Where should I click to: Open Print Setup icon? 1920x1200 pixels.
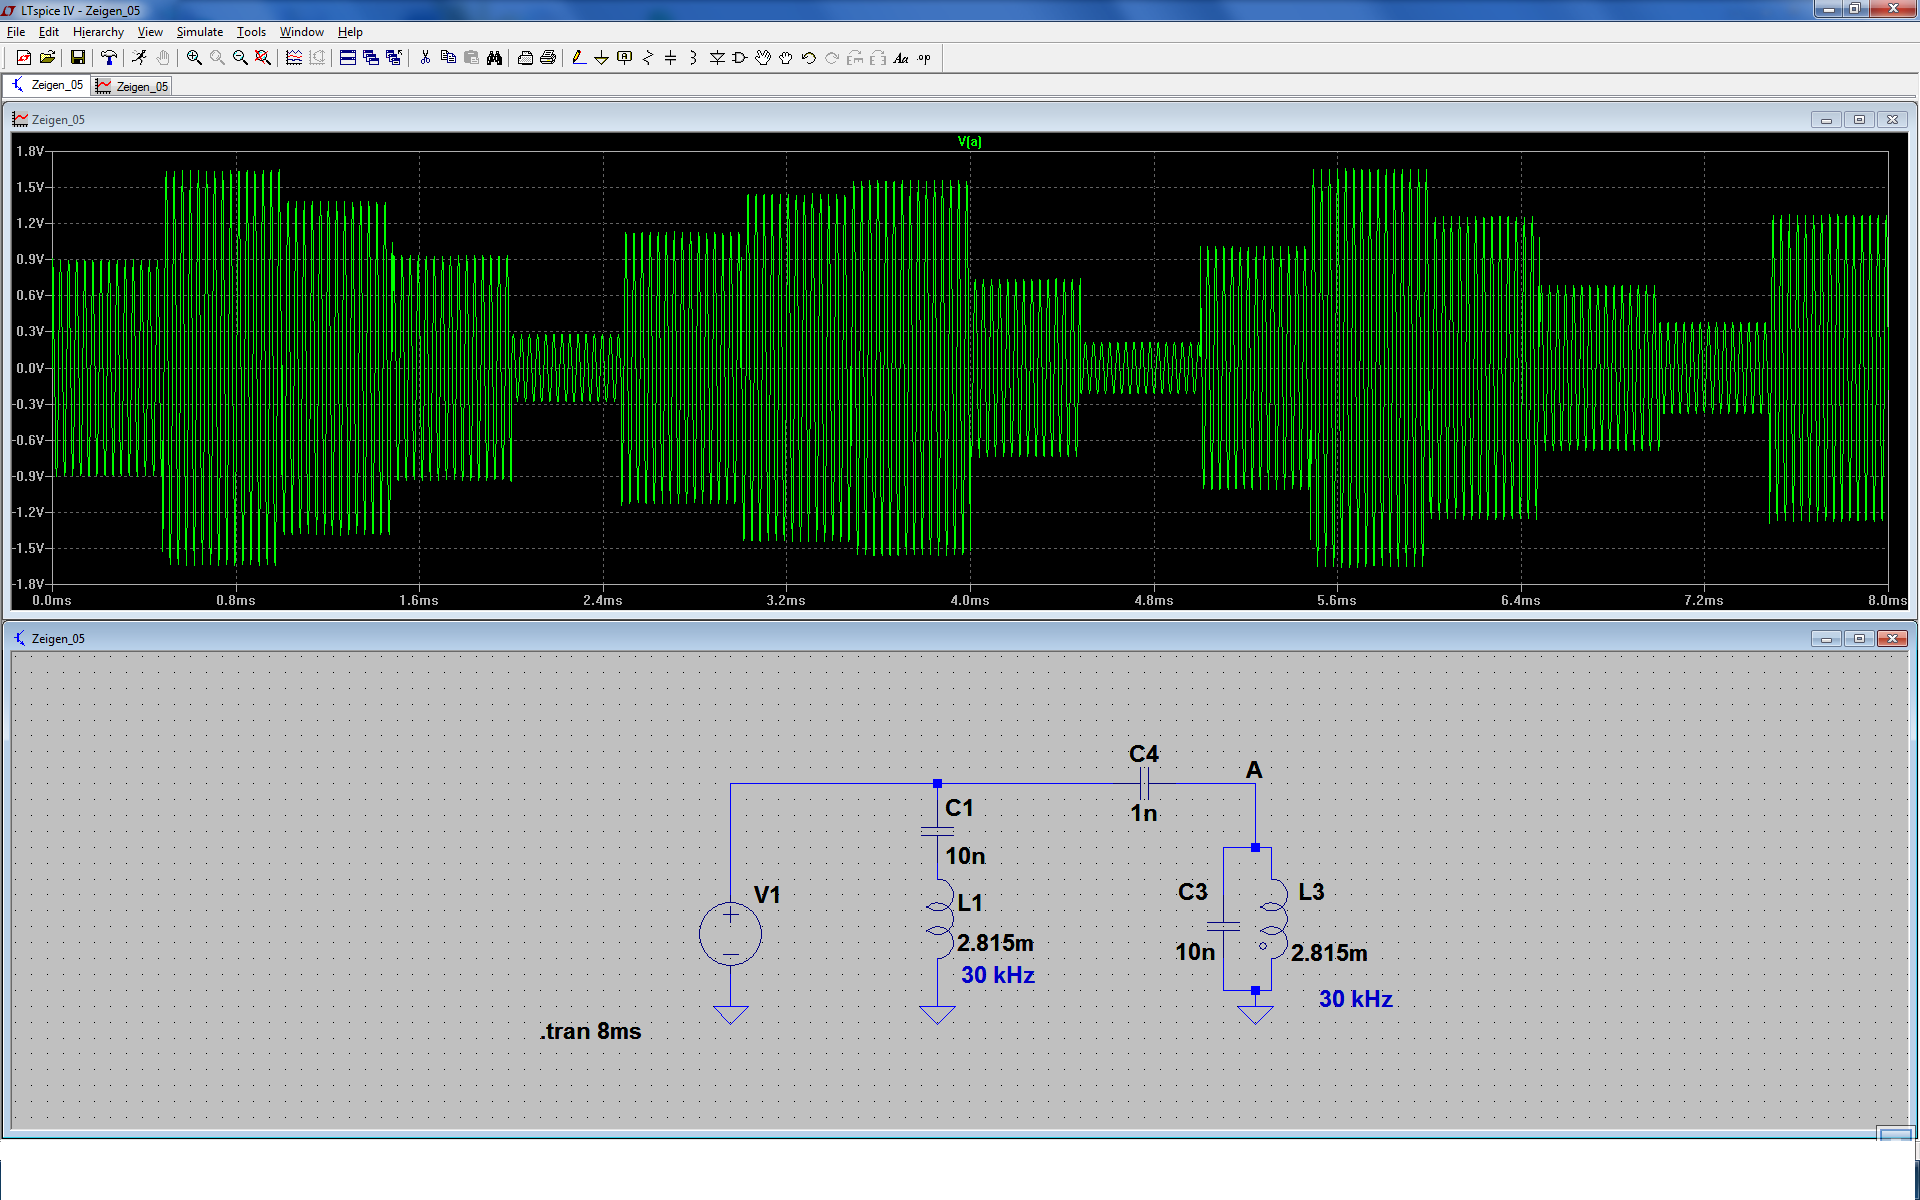click(525, 58)
